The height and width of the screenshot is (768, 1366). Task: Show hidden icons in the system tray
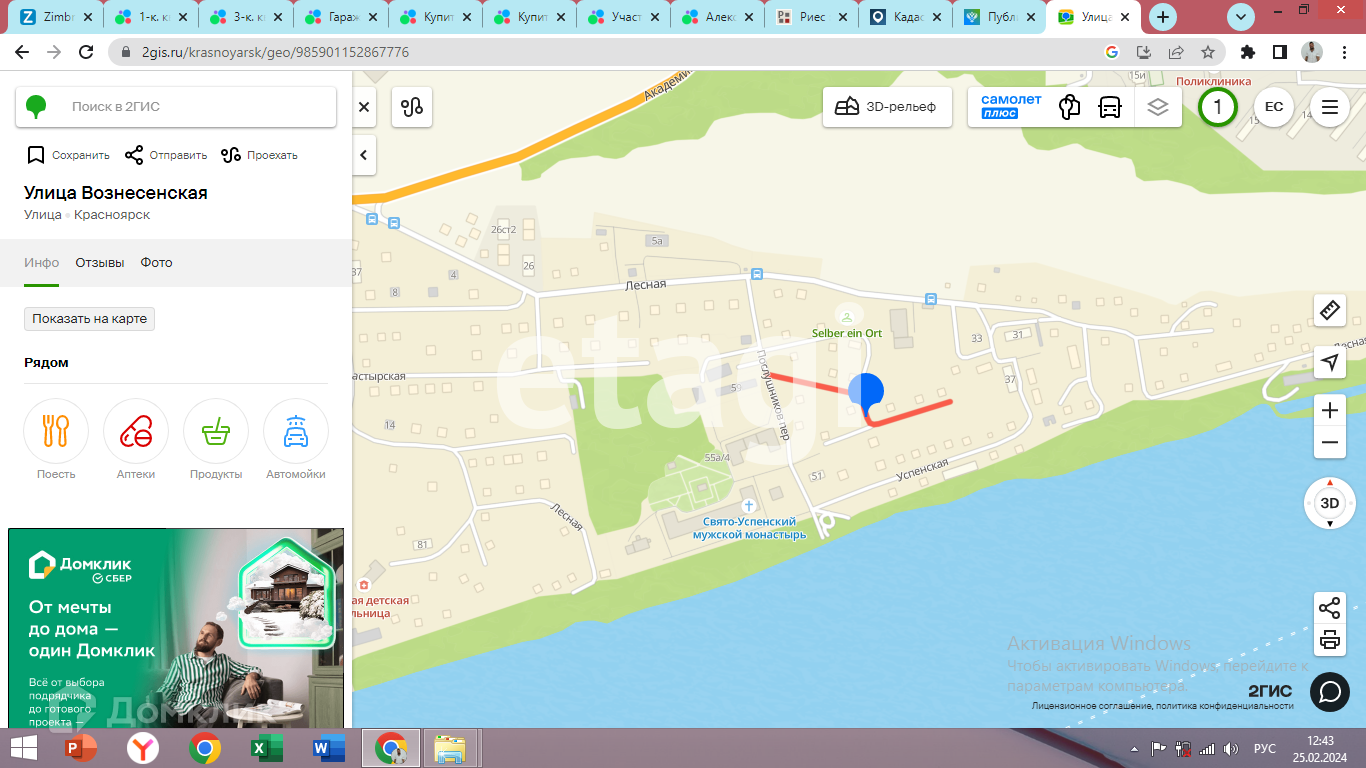1134,748
